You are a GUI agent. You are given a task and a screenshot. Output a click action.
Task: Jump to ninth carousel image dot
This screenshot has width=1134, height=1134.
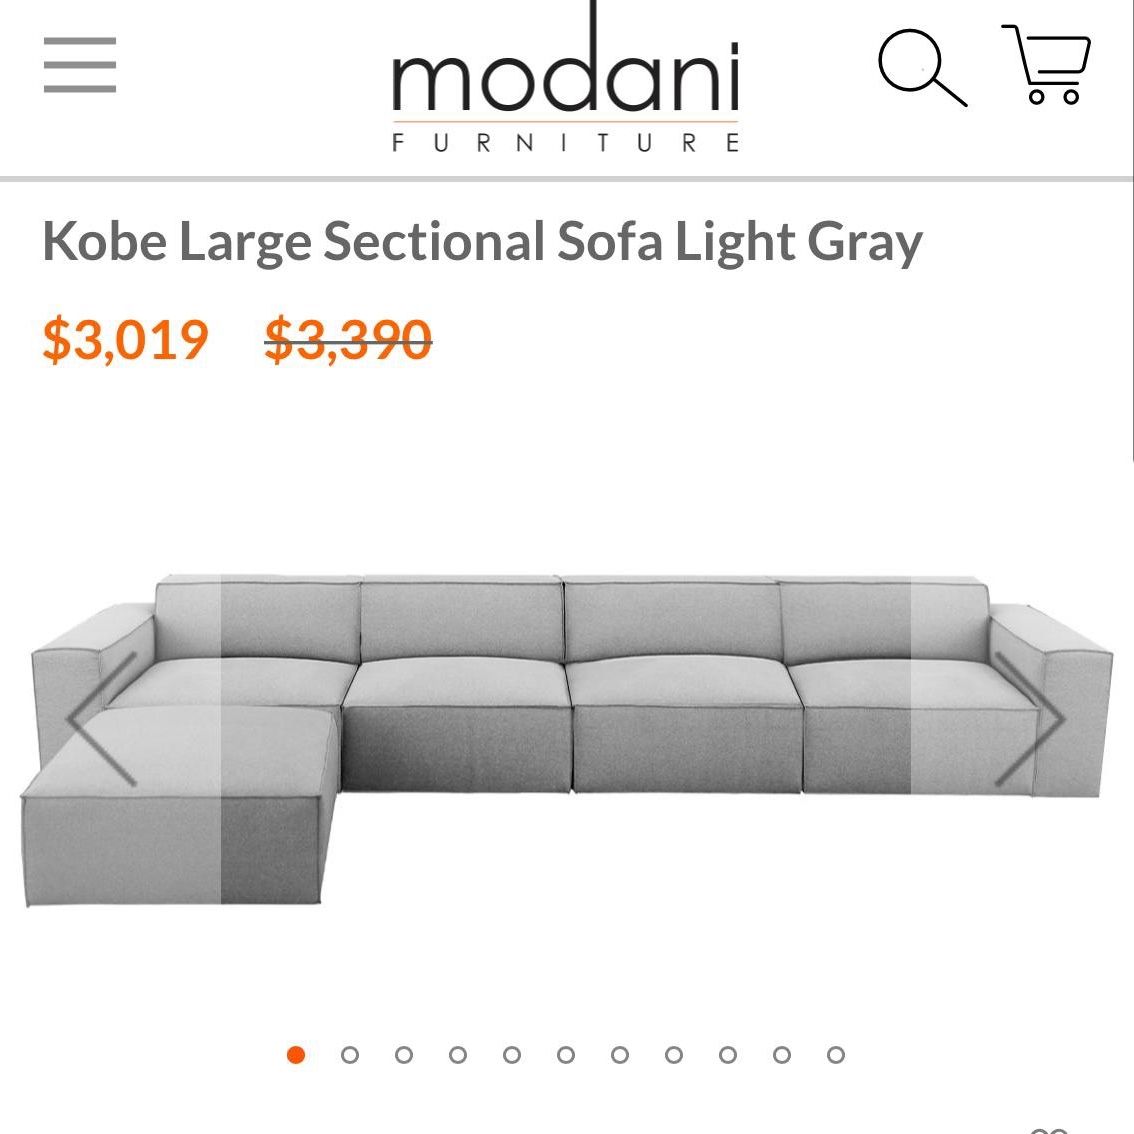(x=728, y=1055)
